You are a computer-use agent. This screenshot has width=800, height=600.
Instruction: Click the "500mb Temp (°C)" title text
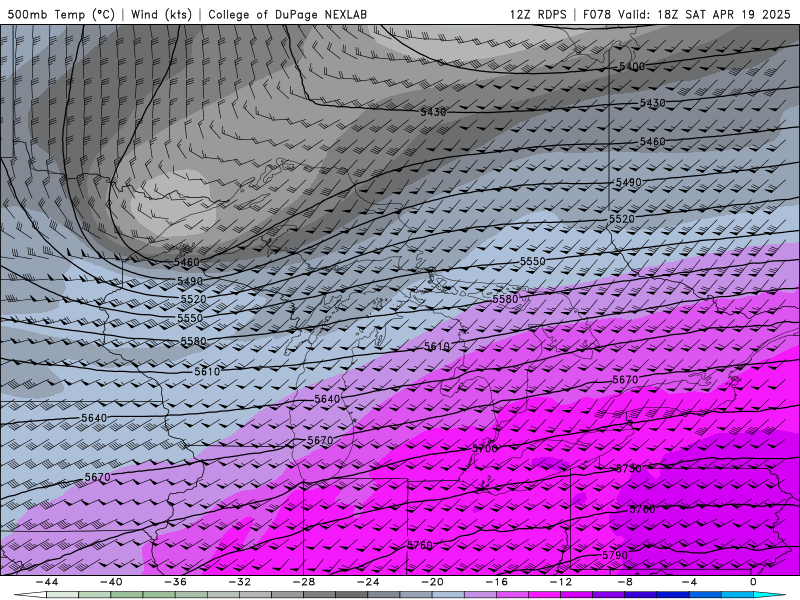click(61, 14)
